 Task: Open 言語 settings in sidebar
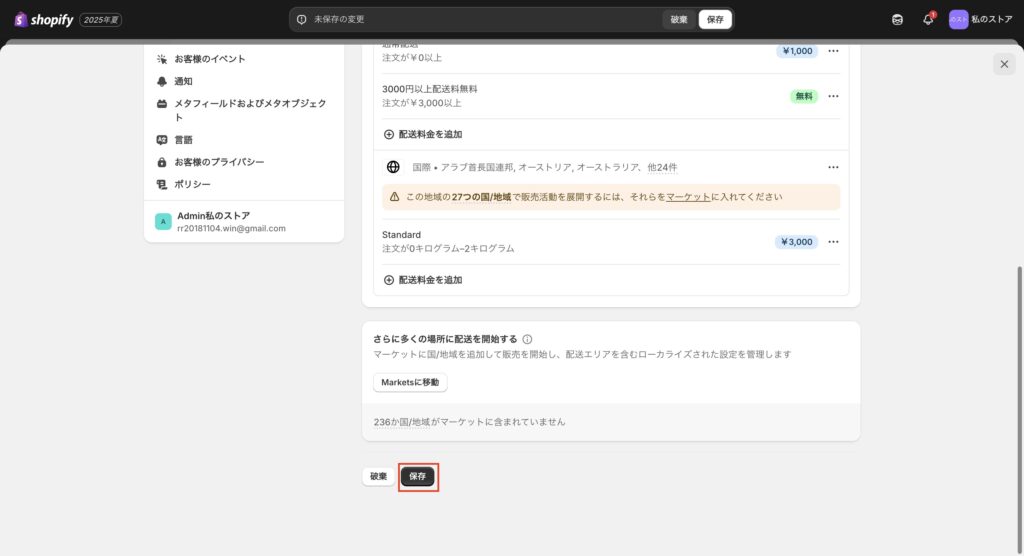click(x=183, y=140)
